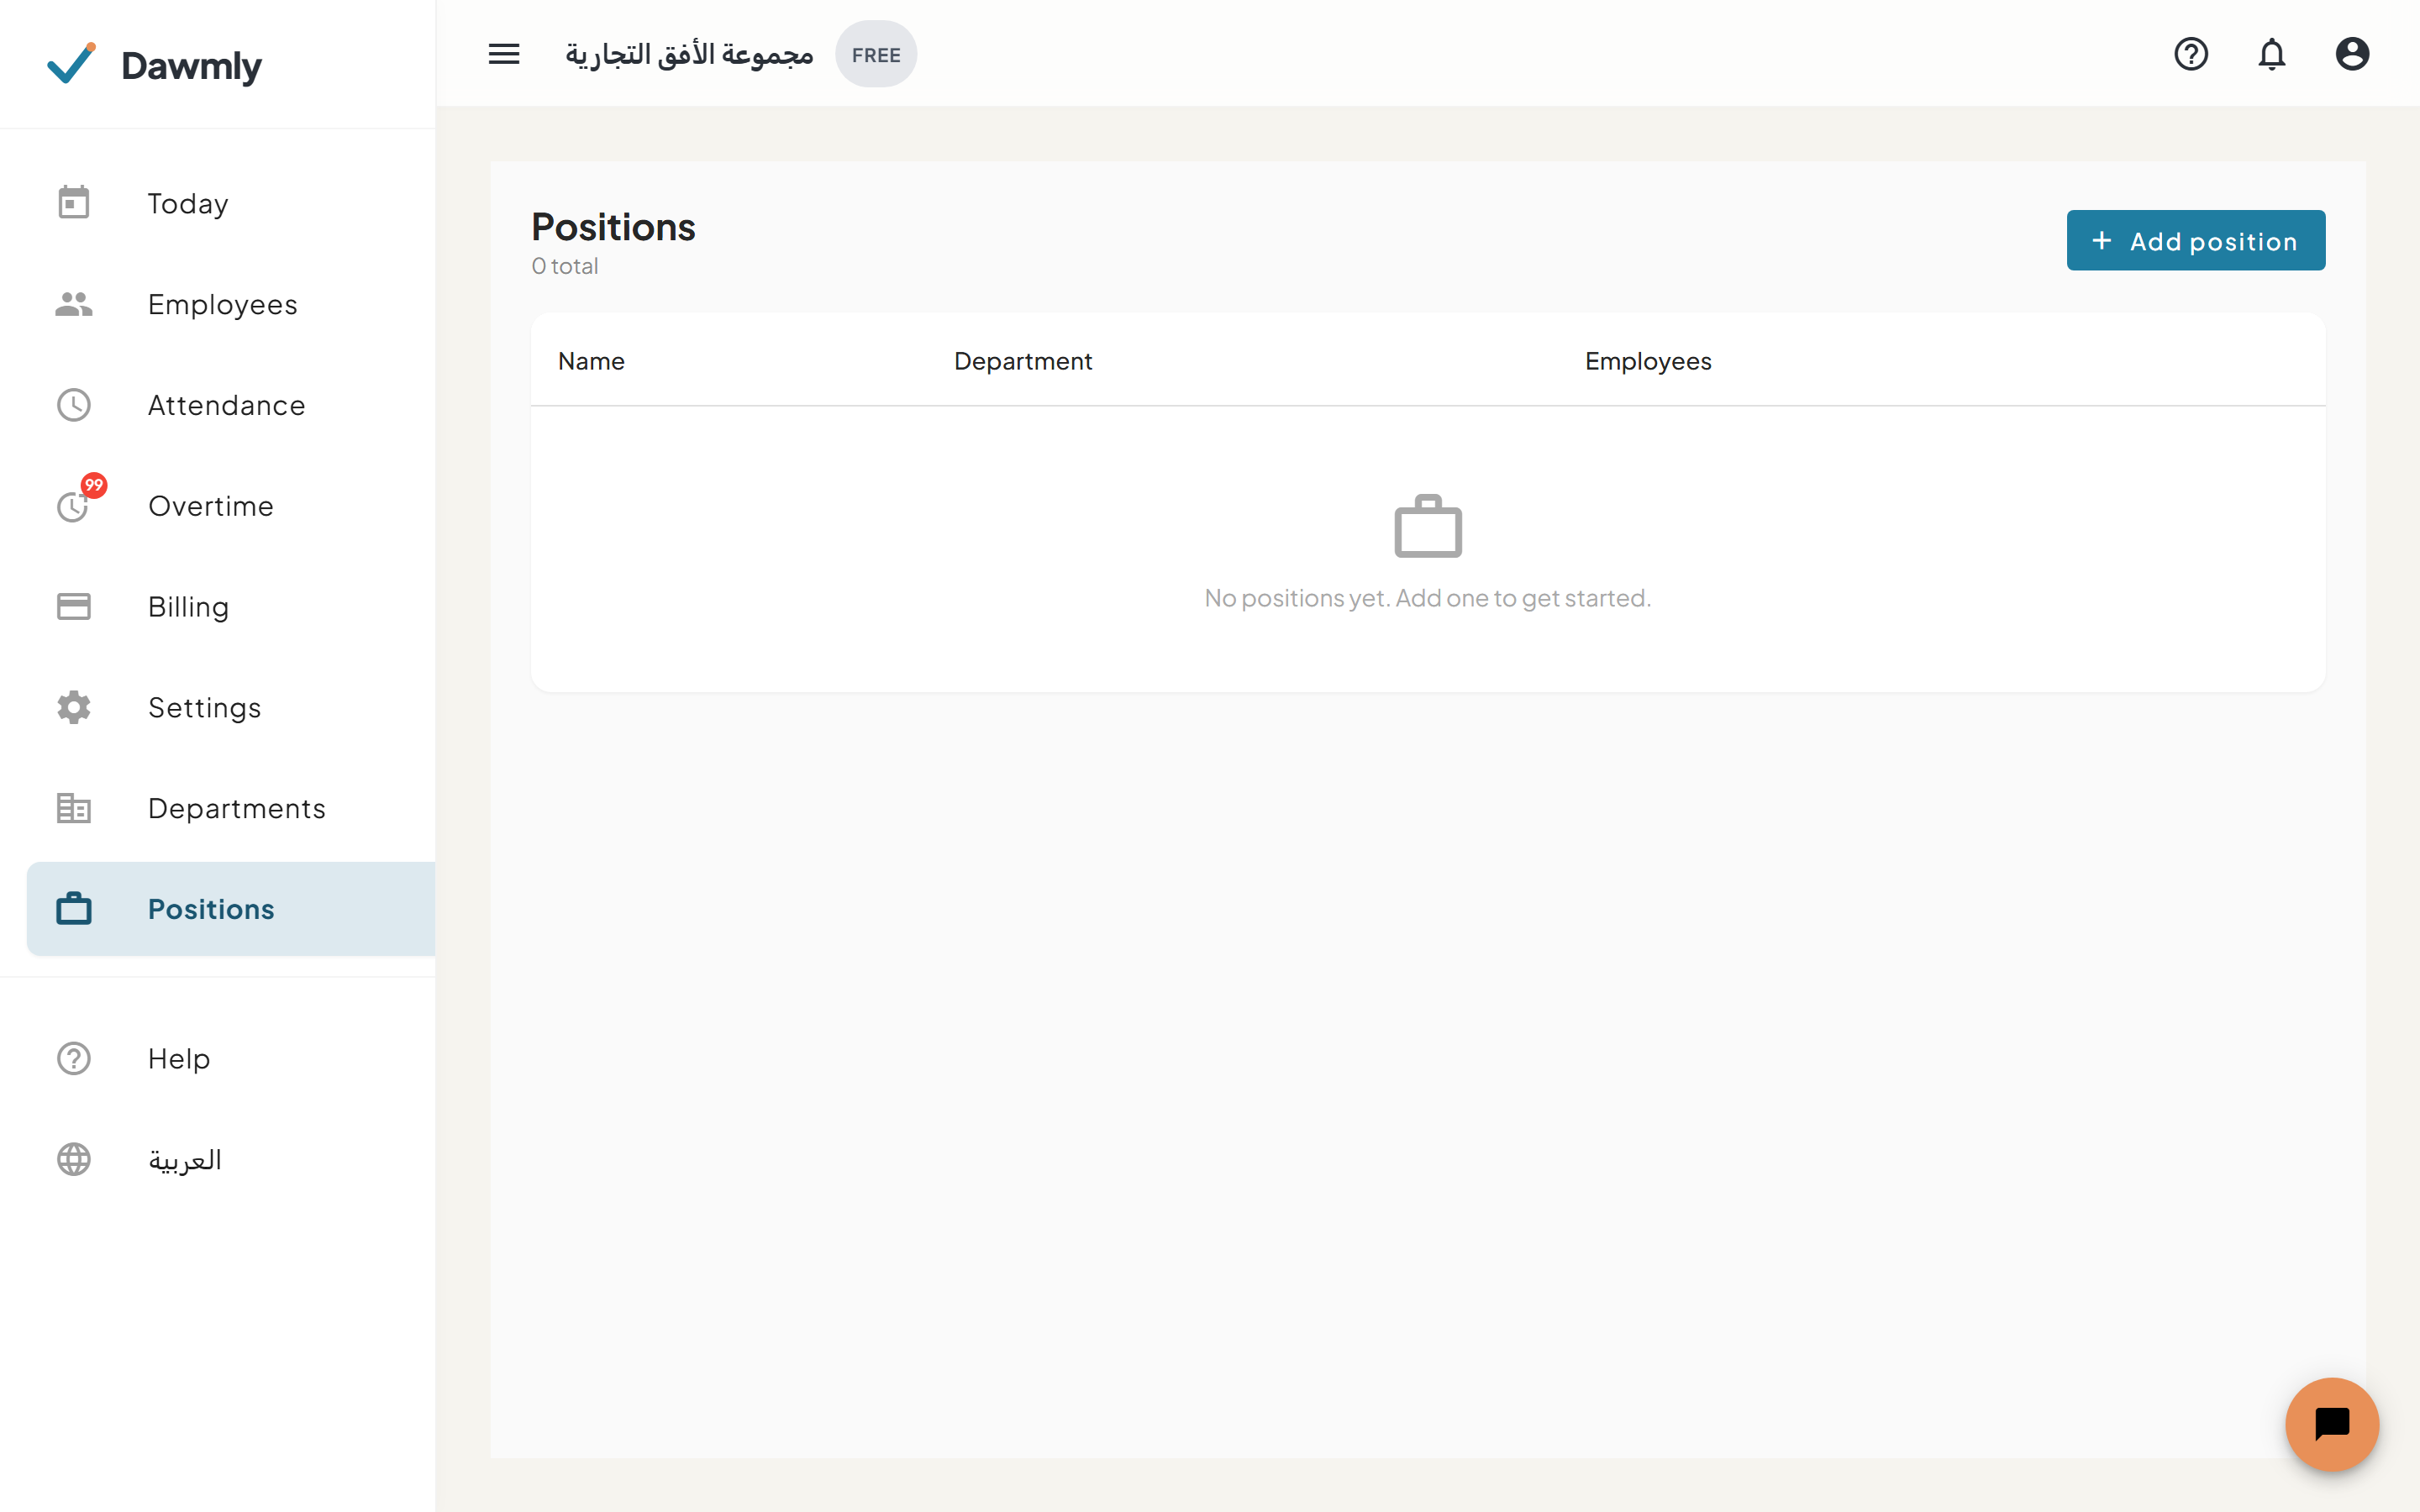The width and height of the screenshot is (2420, 1512).
Task: Open the notifications bell
Action: tap(2271, 54)
